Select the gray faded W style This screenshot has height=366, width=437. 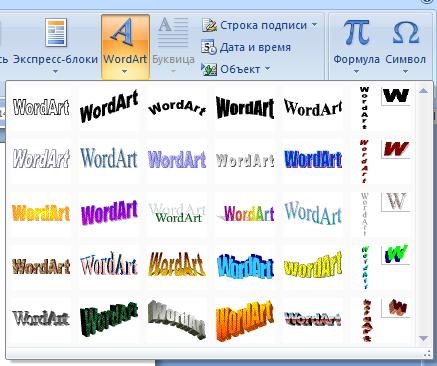point(396,202)
